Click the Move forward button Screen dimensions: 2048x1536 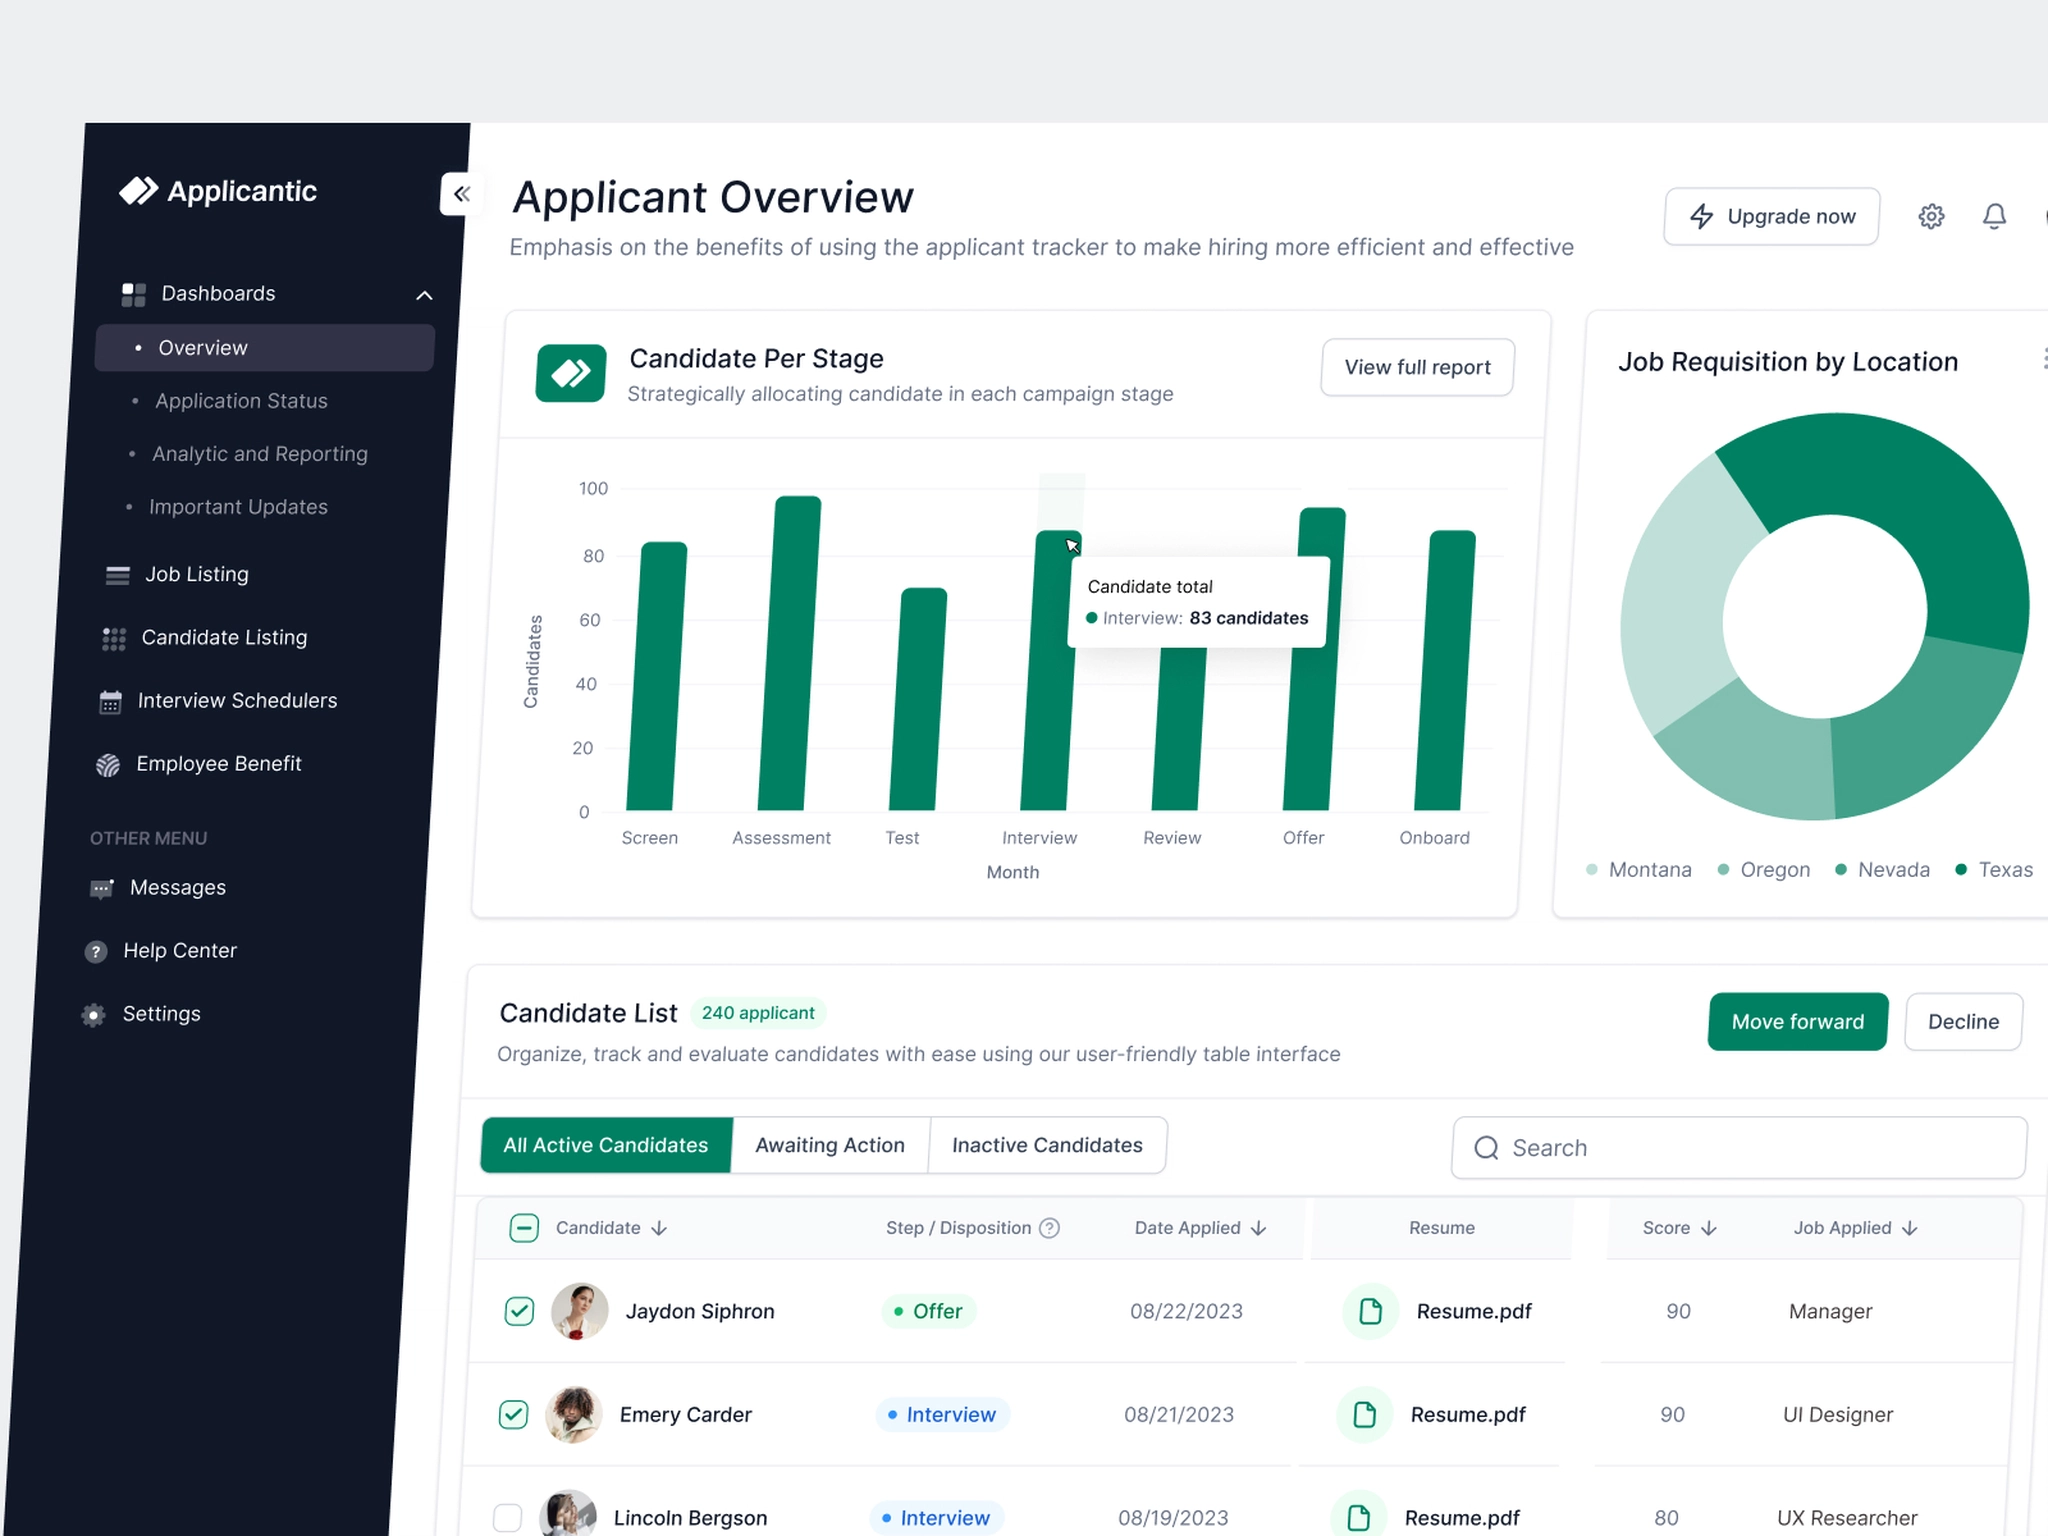tap(1798, 1022)
